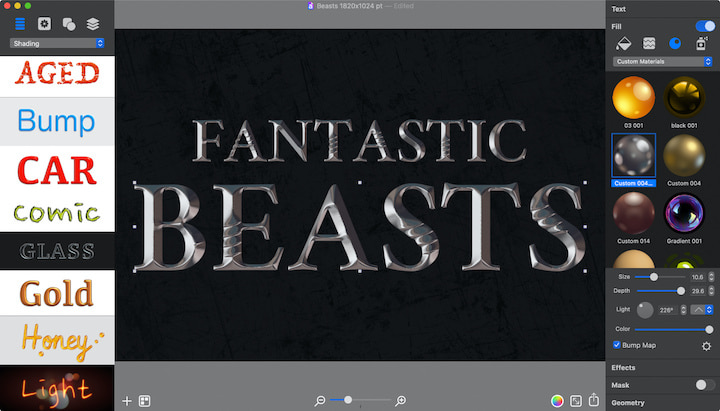Apply the Honey style preset

[57, 340]
